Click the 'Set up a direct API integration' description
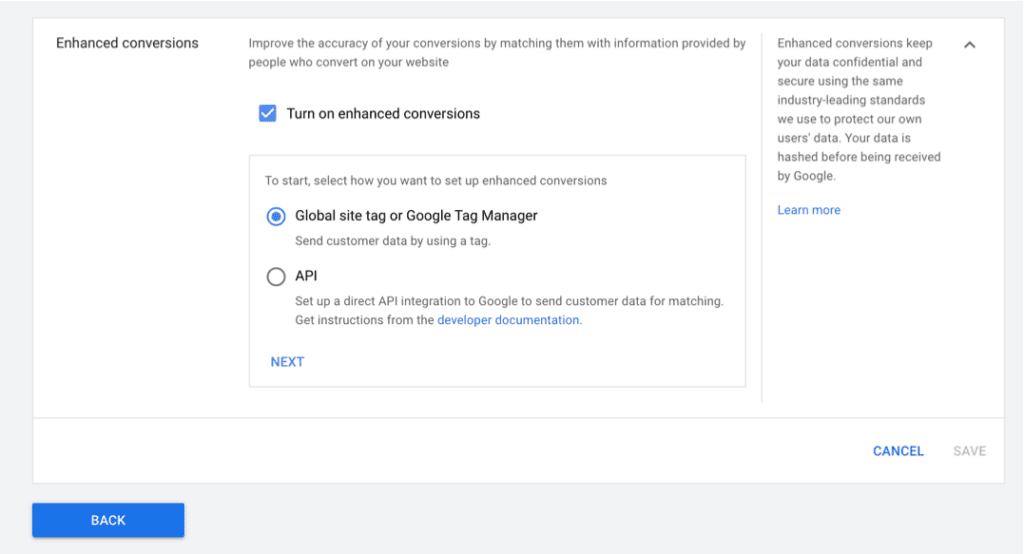Image resolution: width=1024 pixels, height=554 pixels. pyautogui.click(x=508, y=301)
